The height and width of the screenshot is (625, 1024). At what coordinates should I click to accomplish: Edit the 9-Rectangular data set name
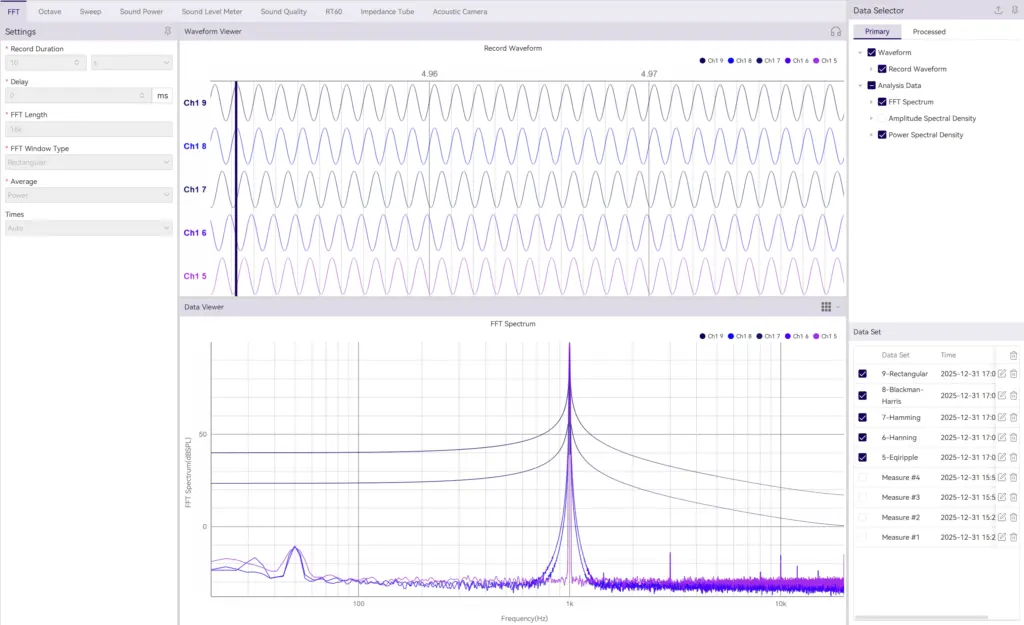1002,374
